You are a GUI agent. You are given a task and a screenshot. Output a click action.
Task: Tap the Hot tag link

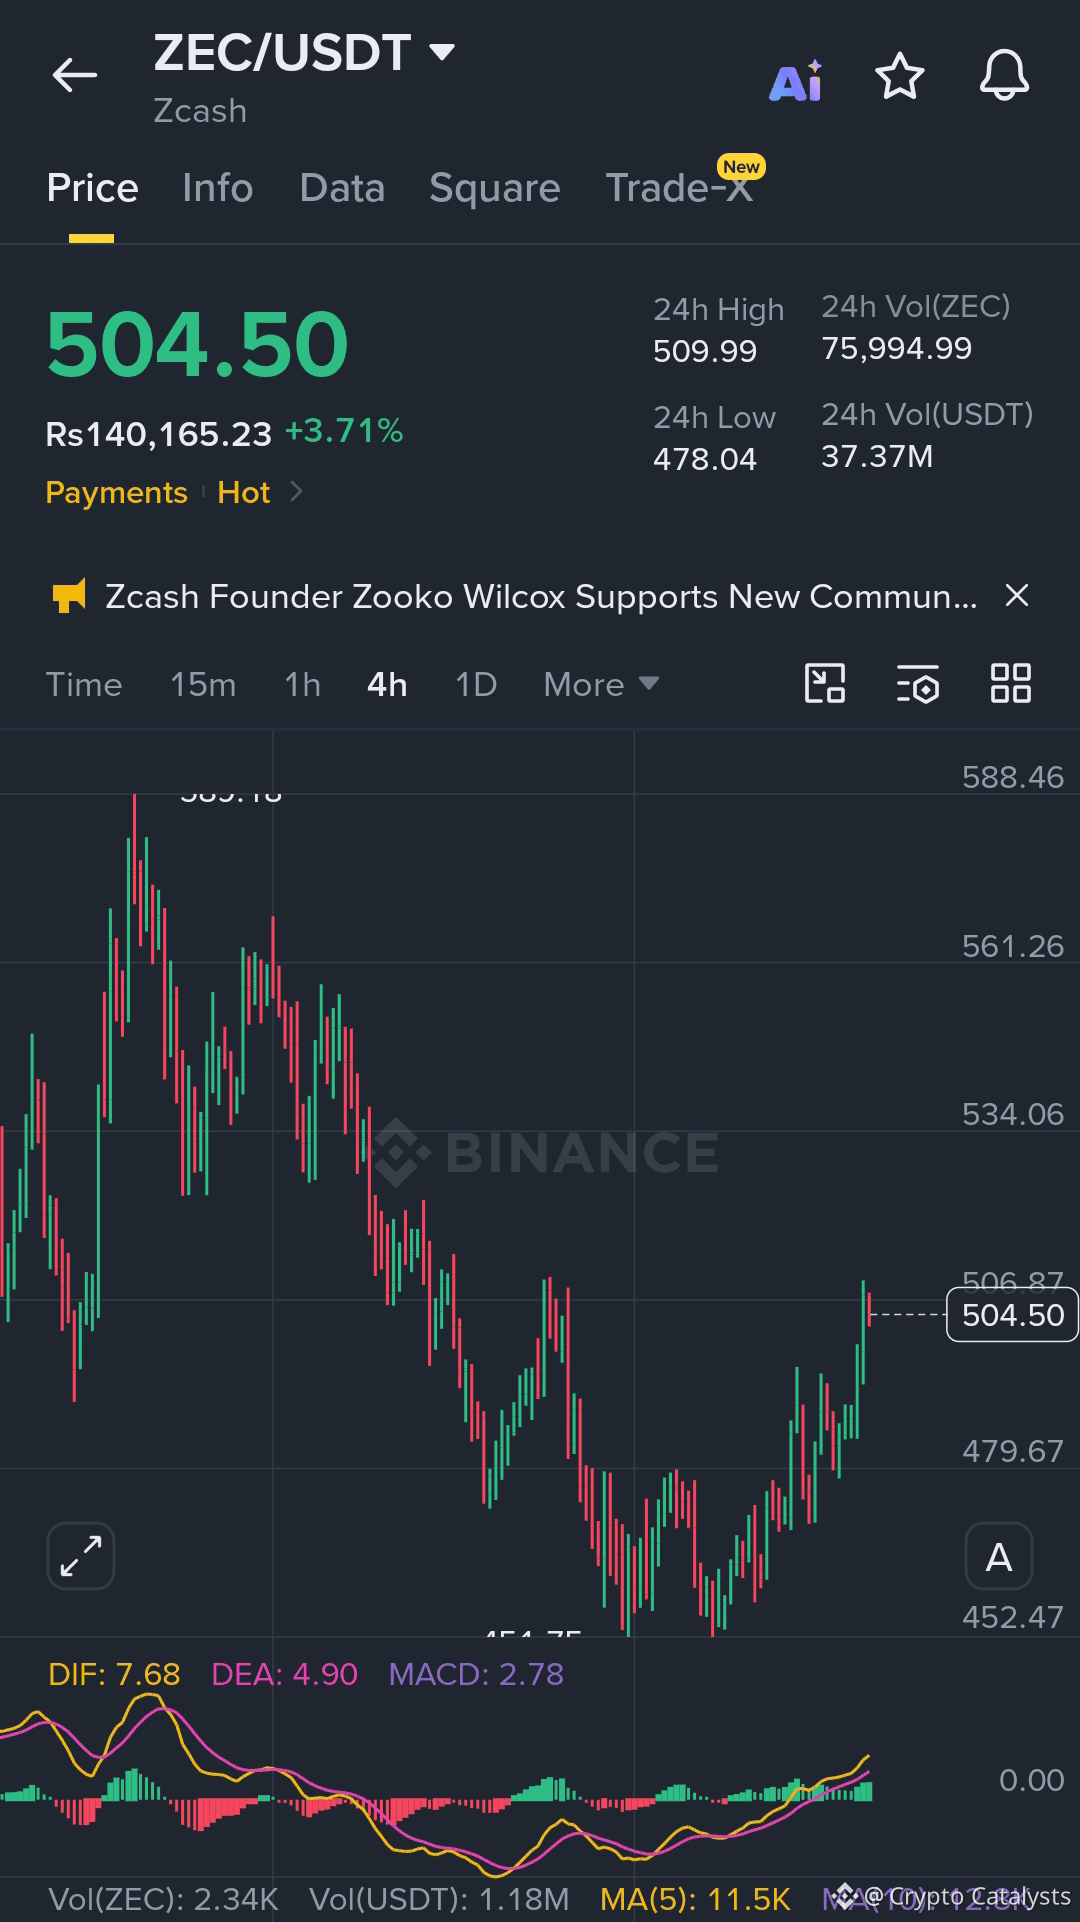tap(244, 492)
